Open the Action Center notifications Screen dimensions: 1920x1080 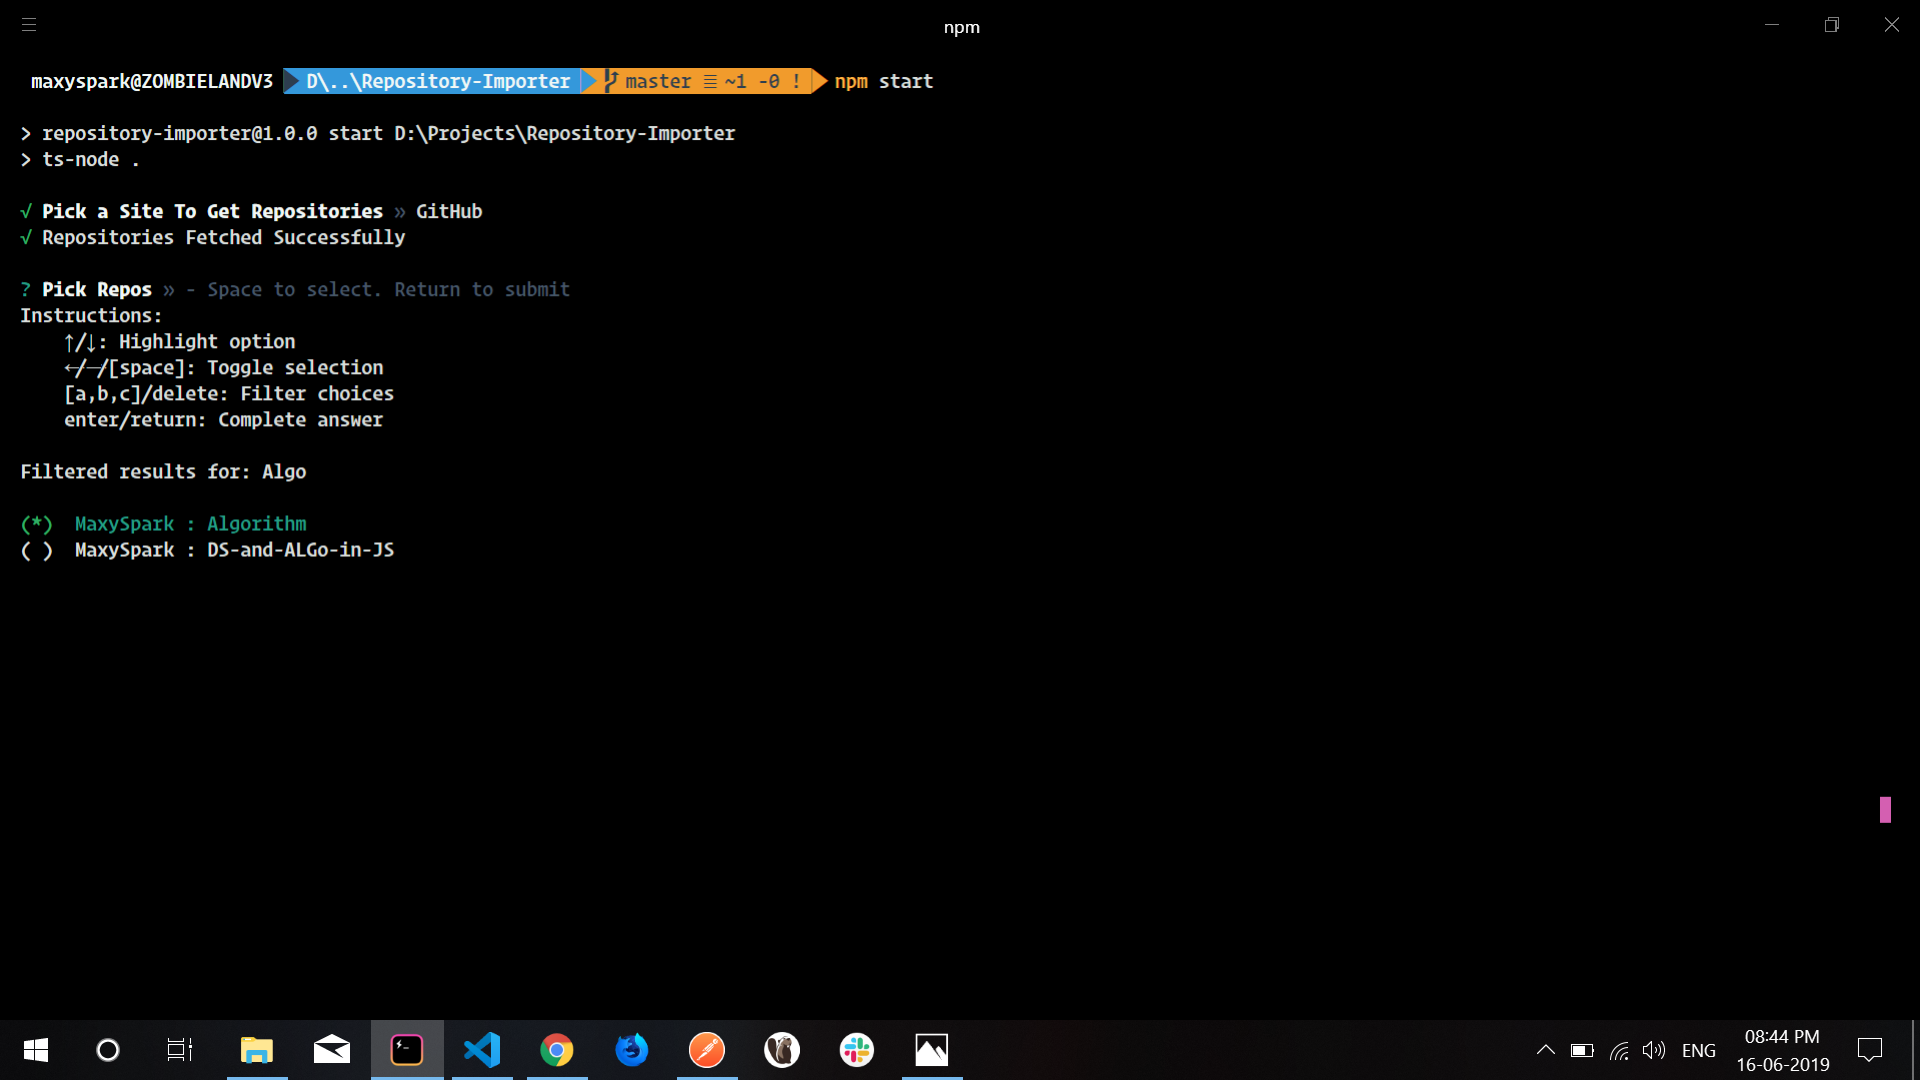click(x=1869, y=1050)
